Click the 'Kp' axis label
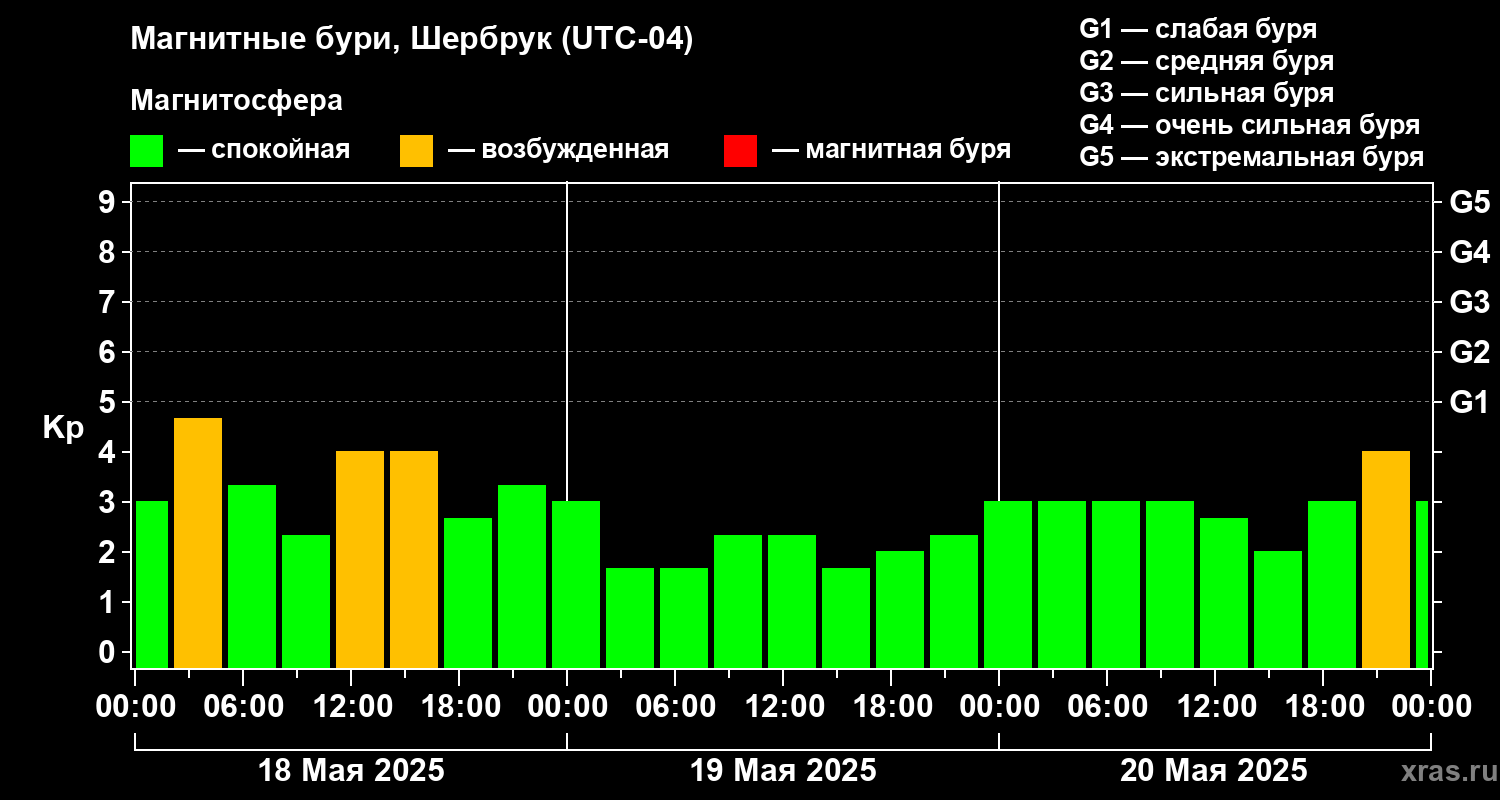Screen dimensions: 1500x800 pos(63,429)
